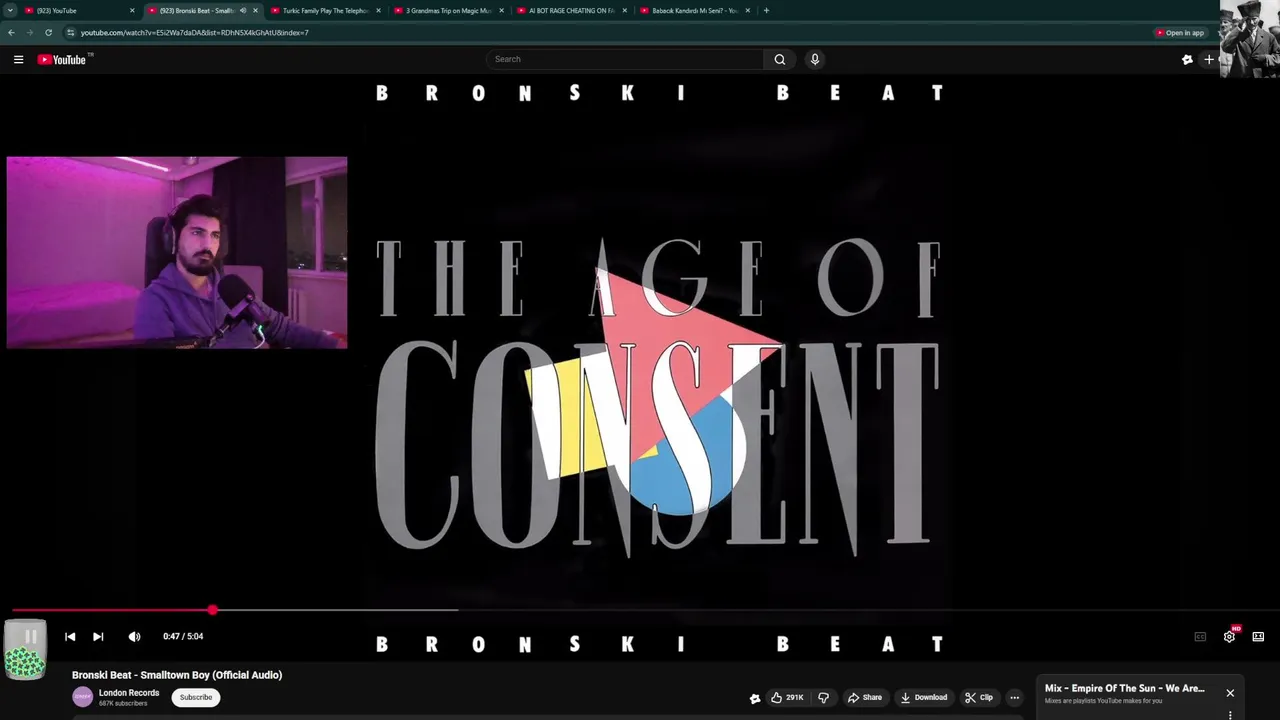Mute the Bronski Beat tab audio icon

point(243,10)
